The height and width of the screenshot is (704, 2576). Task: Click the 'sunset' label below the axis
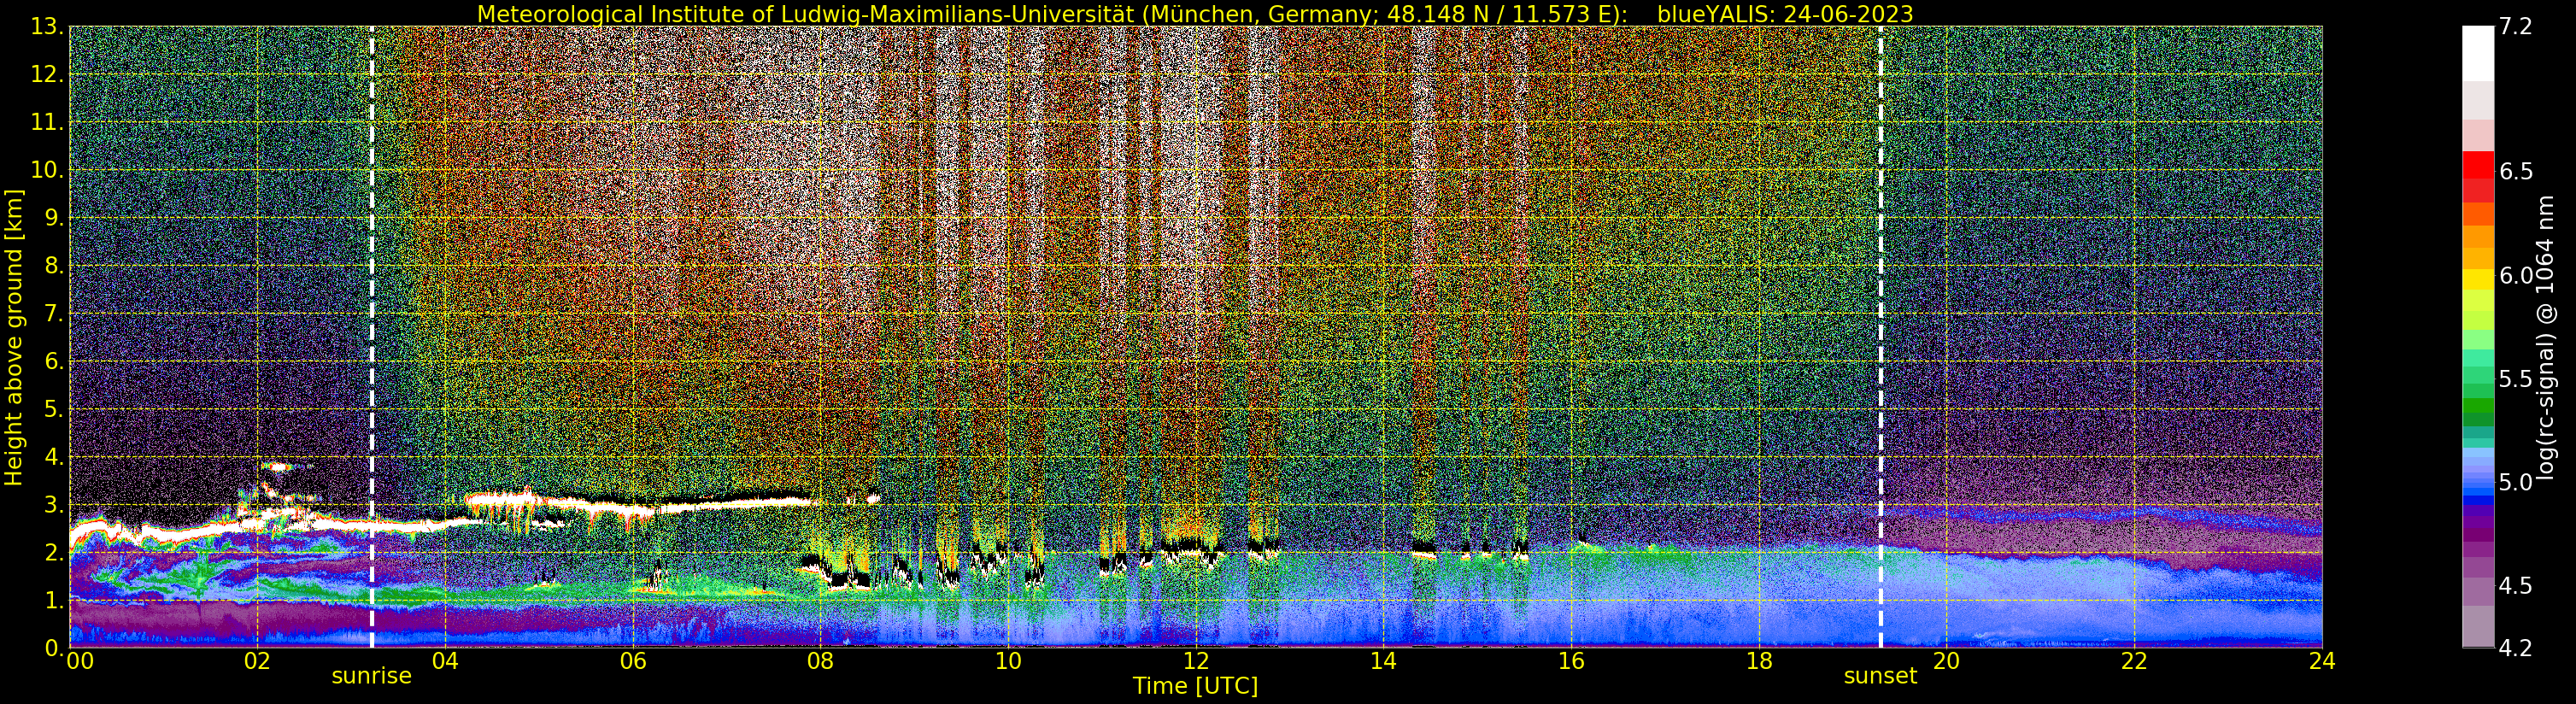(1881, 676)
